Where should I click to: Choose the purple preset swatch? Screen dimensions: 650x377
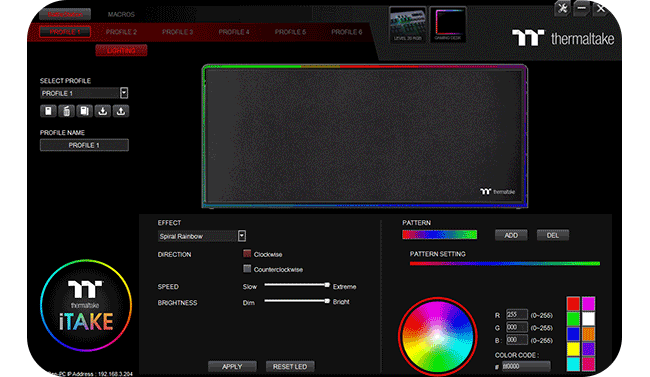coord(588,349)
